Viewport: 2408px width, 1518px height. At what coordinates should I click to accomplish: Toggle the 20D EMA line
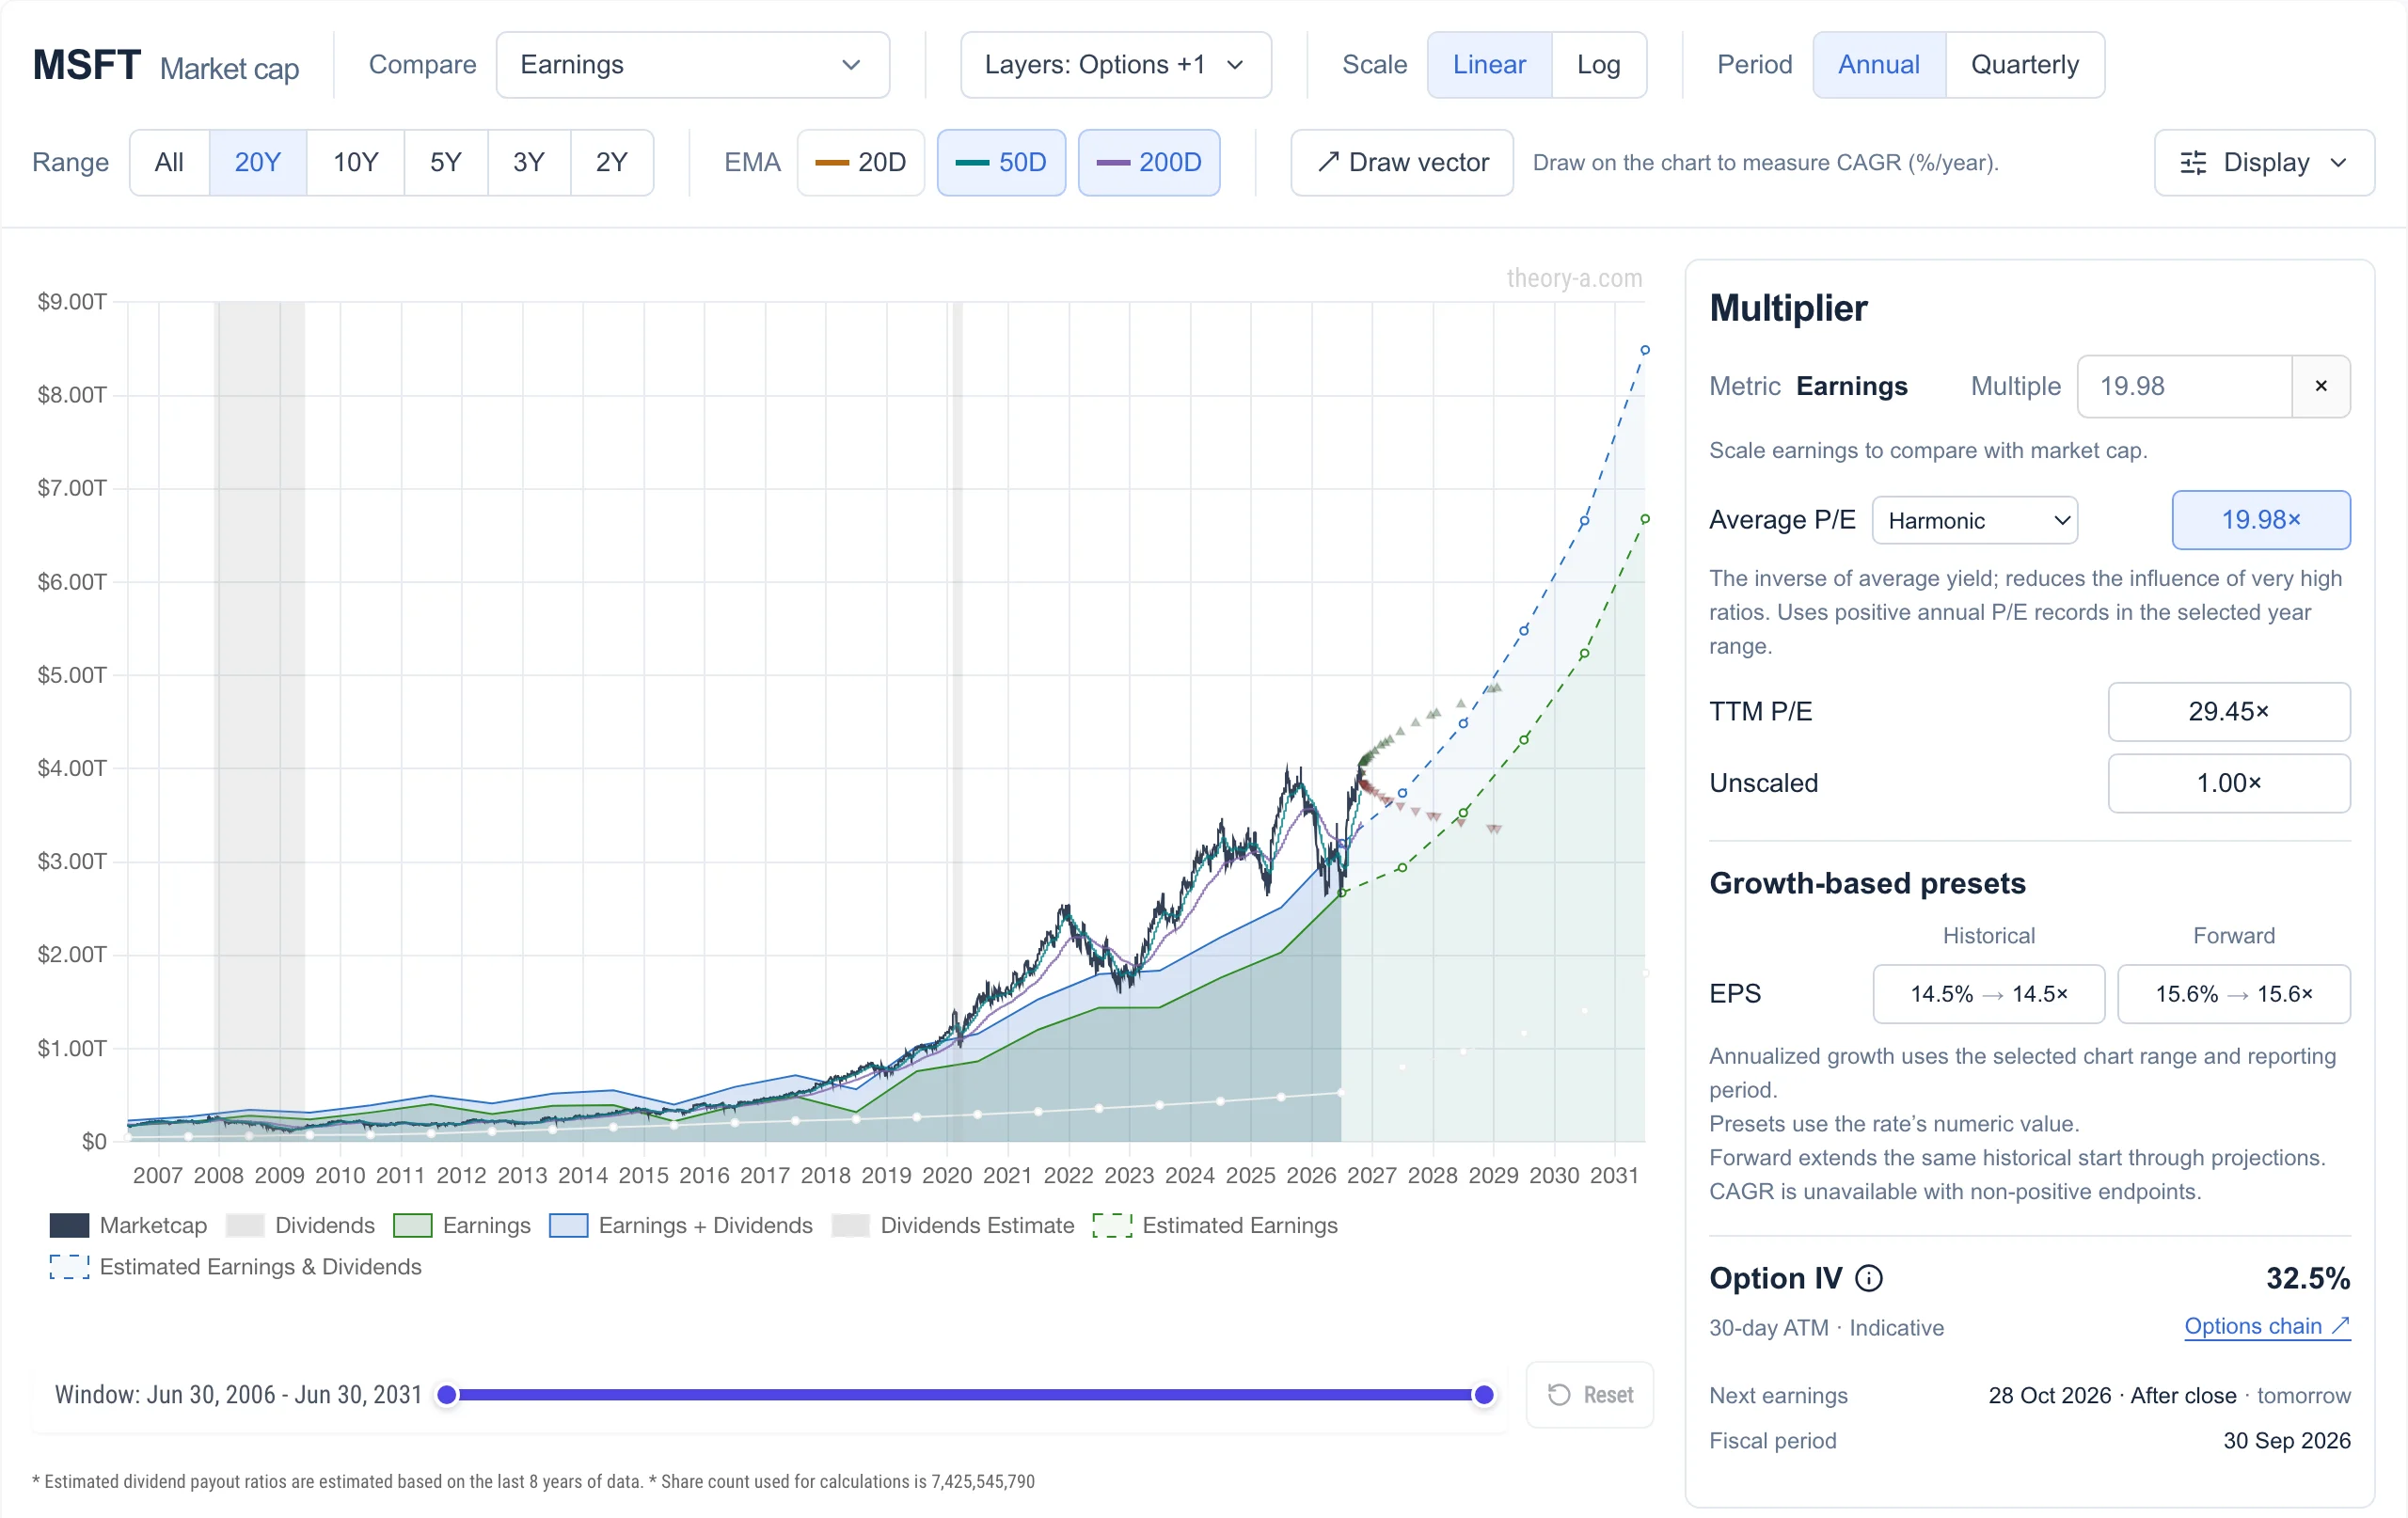(x=860, y=162)
